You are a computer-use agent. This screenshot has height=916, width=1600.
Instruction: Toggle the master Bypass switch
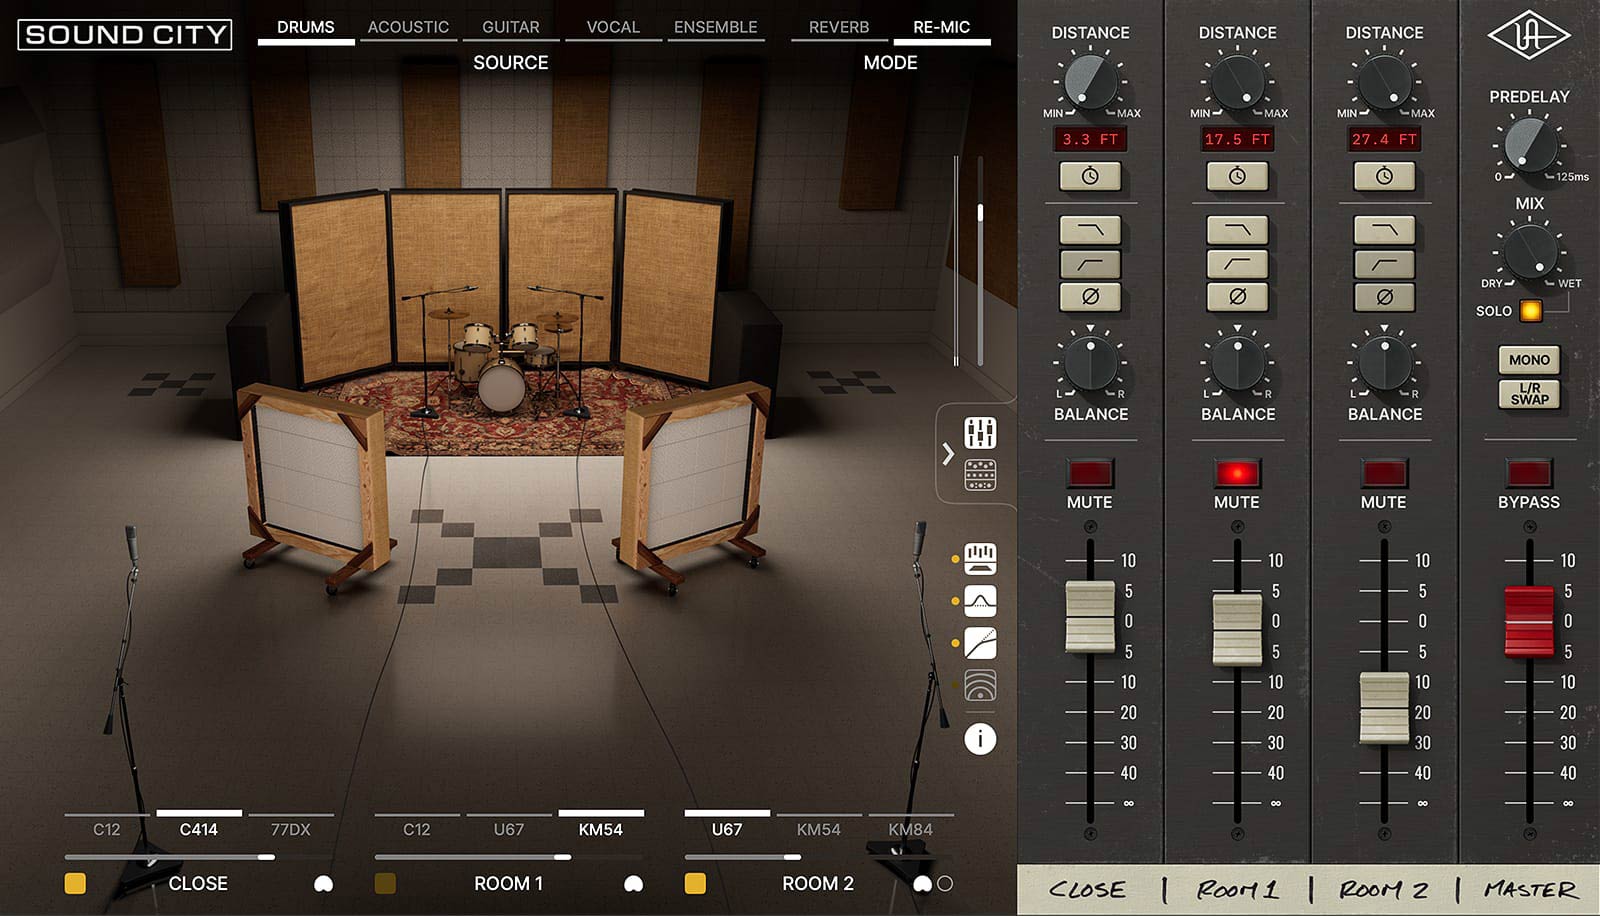(1529, 473)
